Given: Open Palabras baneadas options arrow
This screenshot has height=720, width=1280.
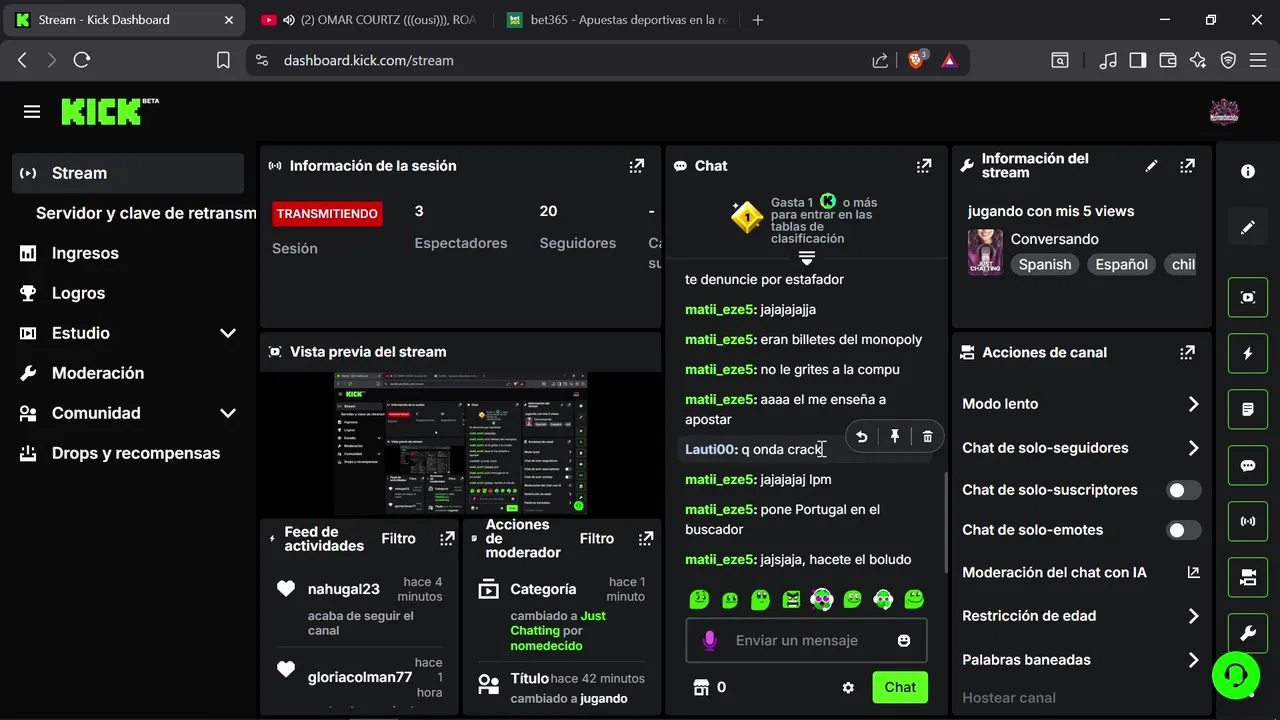Looking at the screenshot, I should pyautogui.click(x=1193, y=660).
